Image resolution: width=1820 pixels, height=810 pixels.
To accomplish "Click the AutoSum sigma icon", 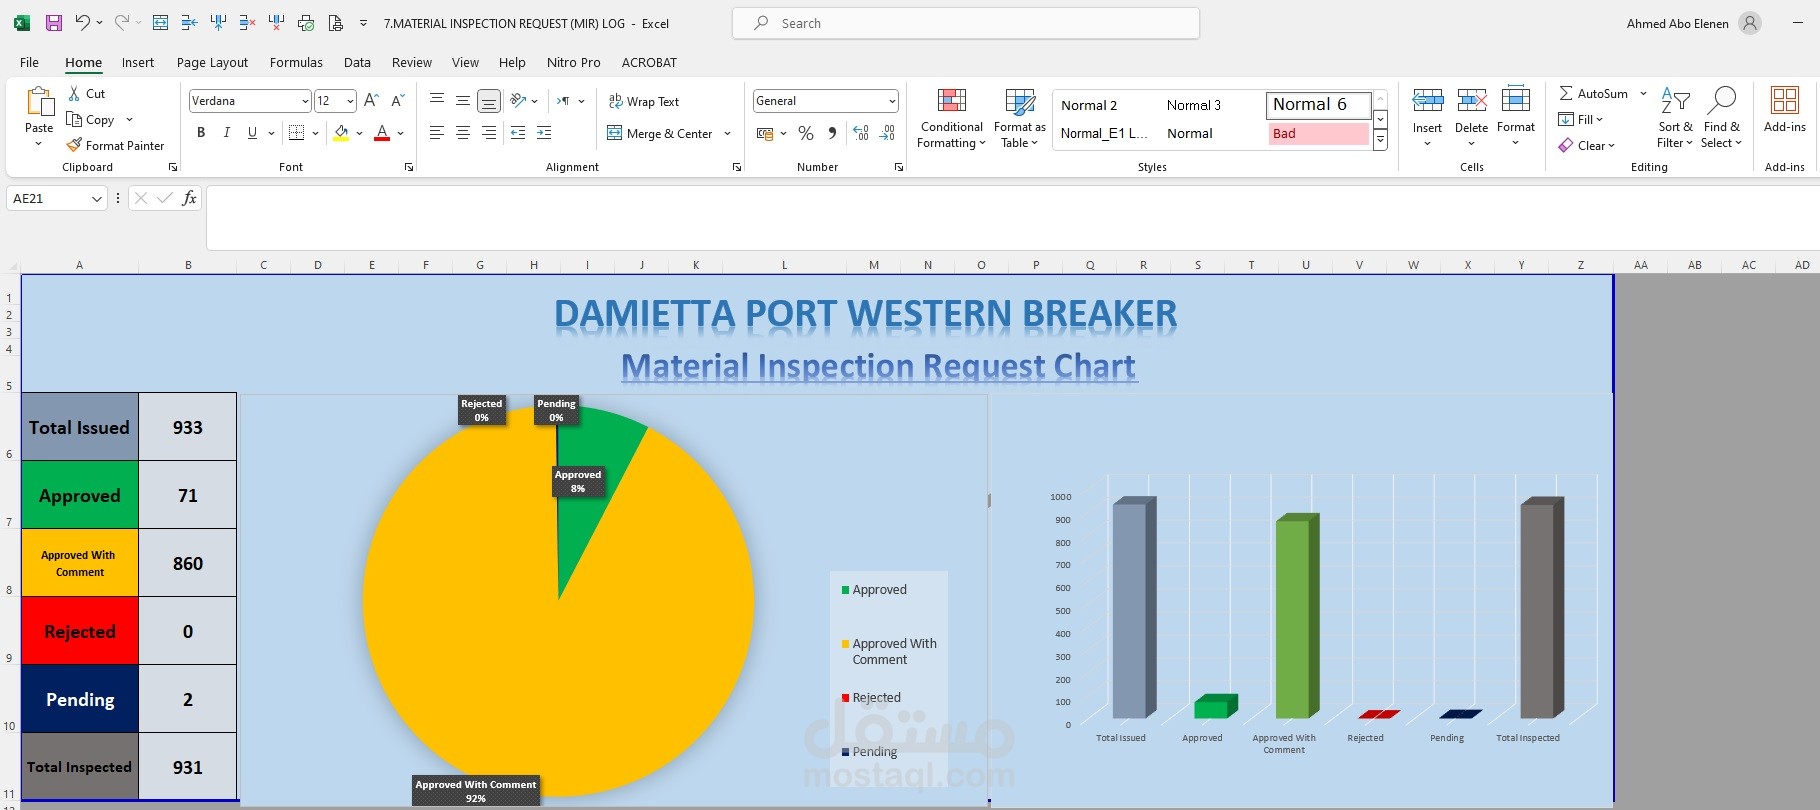I will 1566,93.
